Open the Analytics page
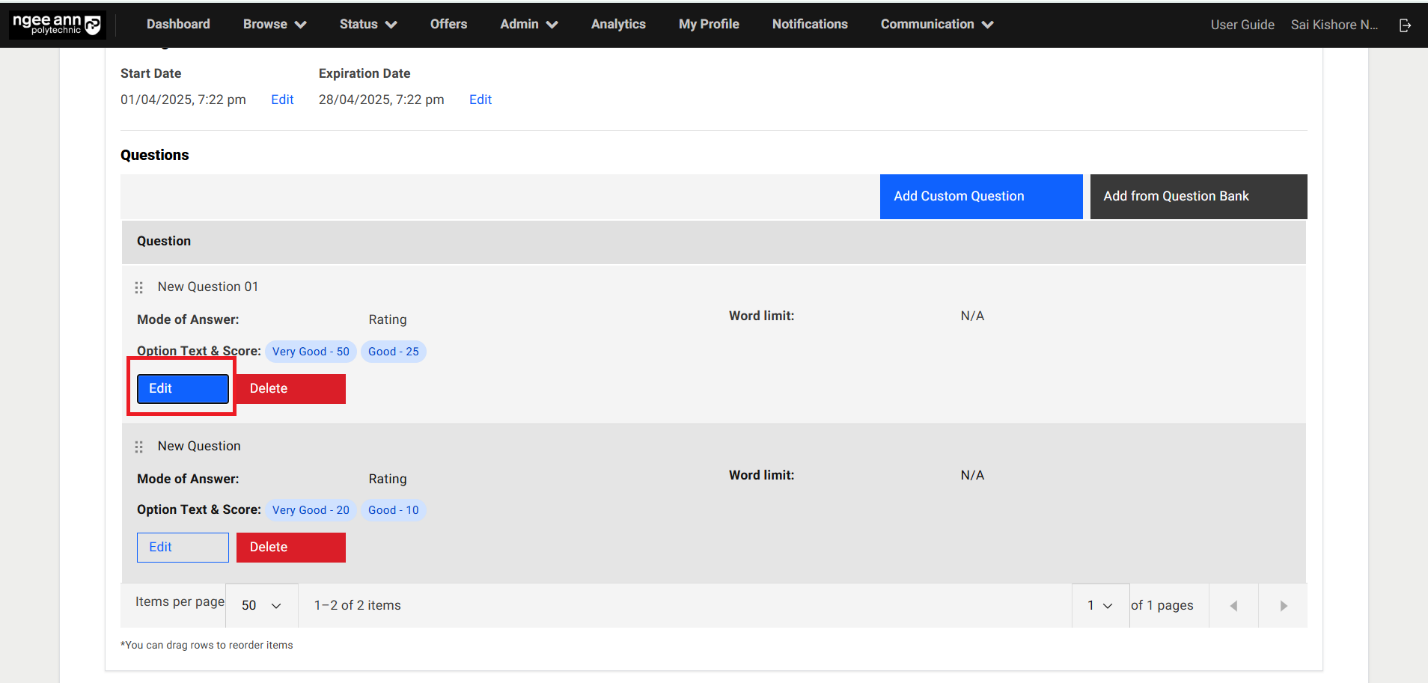This screenshot has height=683, width=1428. 618,24
